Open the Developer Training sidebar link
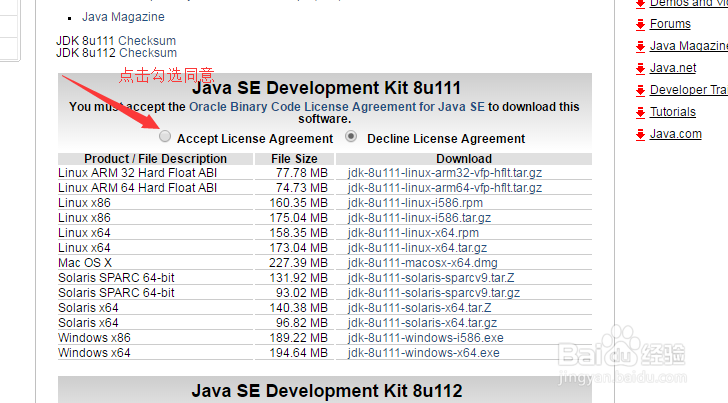This screenshot has height=403, width=728. tap(689, 90)
